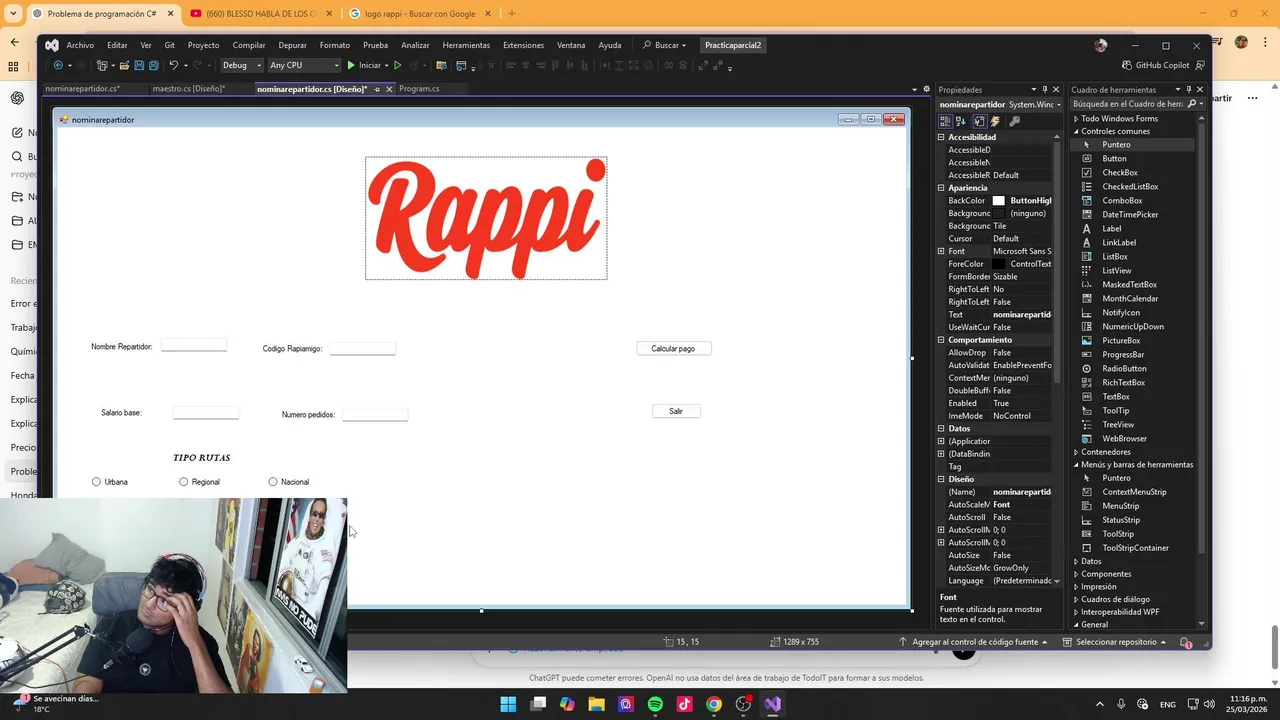Image resolution: width=1280 pixels, height=720 pixels.
Task: Show events via the lightning bolt icon
Action: (995, 121)
